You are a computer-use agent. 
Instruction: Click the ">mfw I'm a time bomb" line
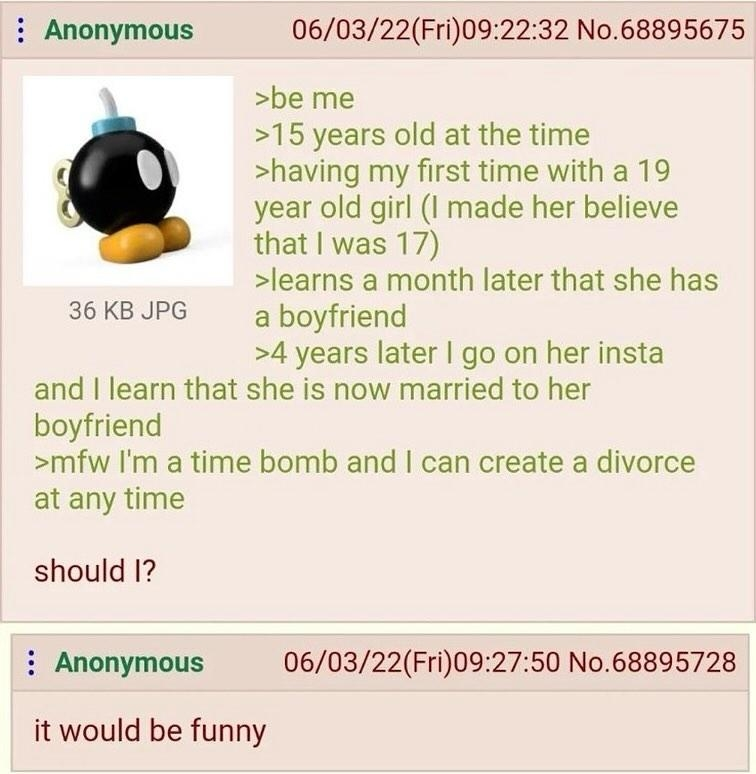(x=365, y=463)
